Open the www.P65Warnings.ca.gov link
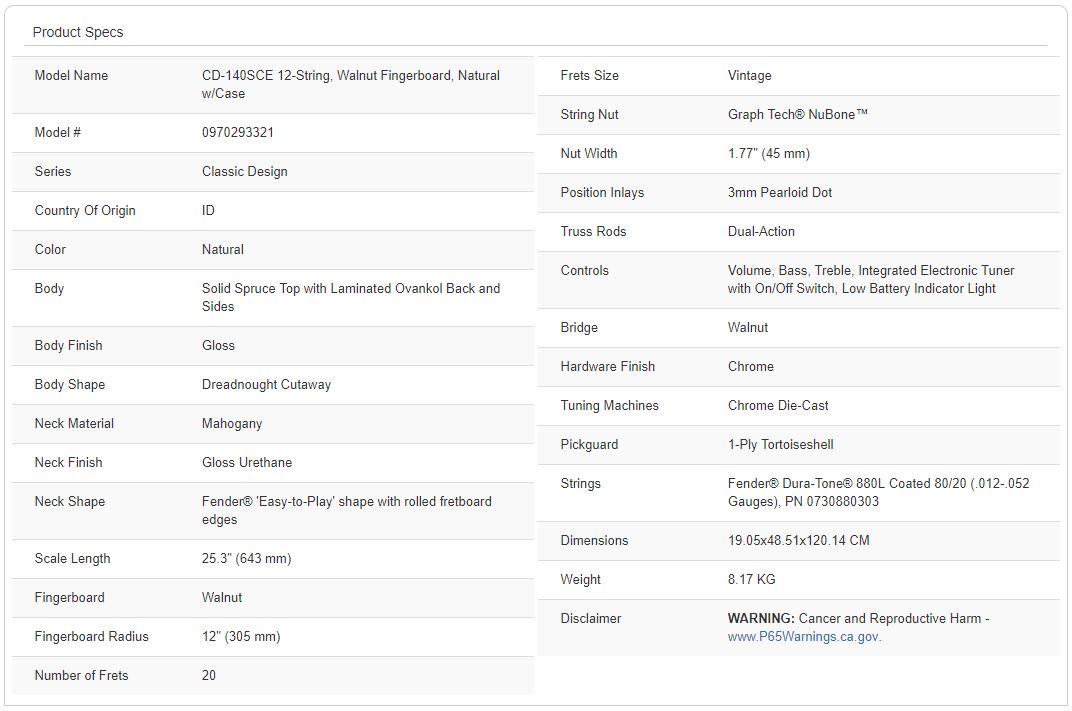 (x=804, y=636)
